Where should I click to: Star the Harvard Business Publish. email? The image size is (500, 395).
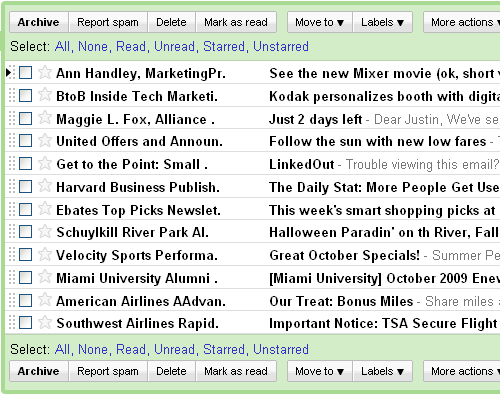(45, 186)
